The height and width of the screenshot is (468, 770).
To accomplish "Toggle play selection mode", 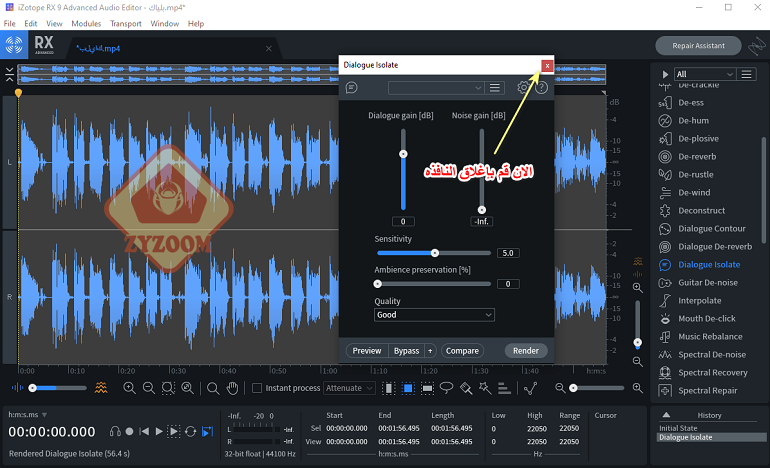I will tap(174, 431).
